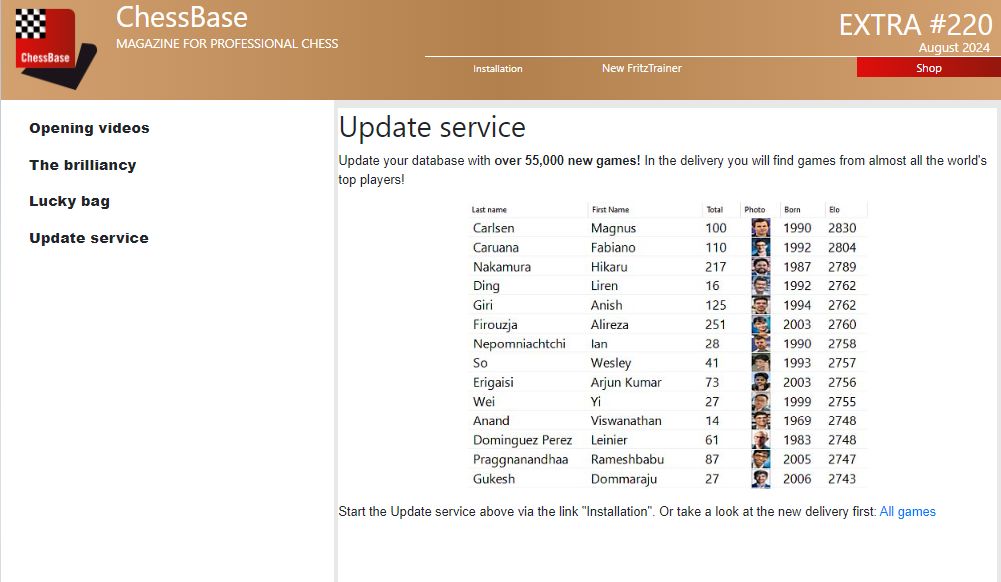1001x582 pixels.
Task: Click Viswanathan Anand's photo thumbnail
Action: [760, 421]
